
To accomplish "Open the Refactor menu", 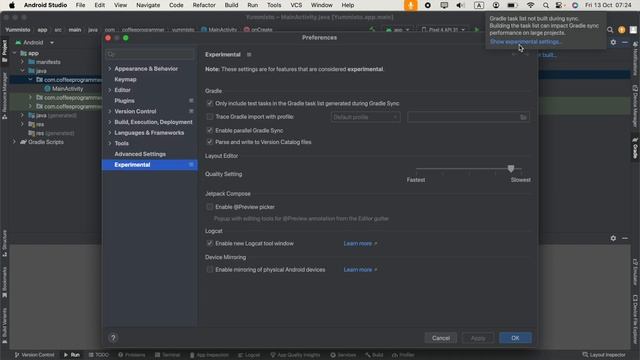I will click(204, 5).
